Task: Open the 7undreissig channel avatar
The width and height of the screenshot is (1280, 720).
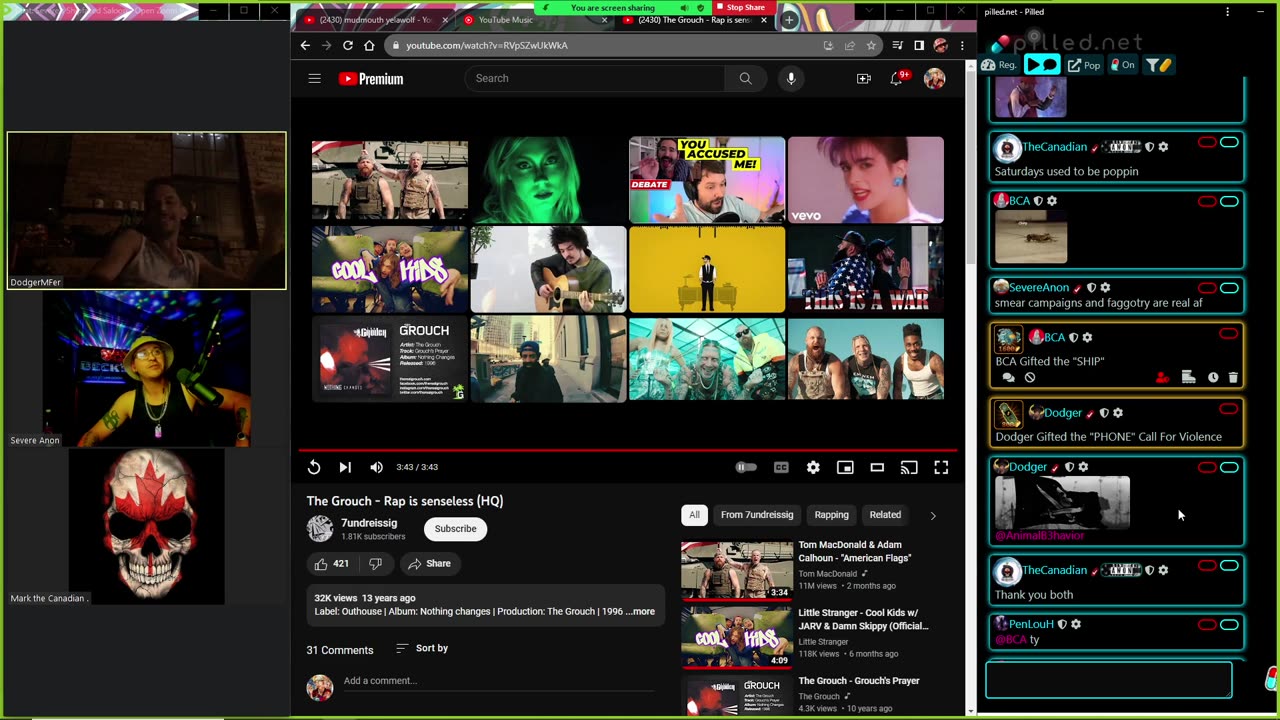Action: [x=320, y=528]
